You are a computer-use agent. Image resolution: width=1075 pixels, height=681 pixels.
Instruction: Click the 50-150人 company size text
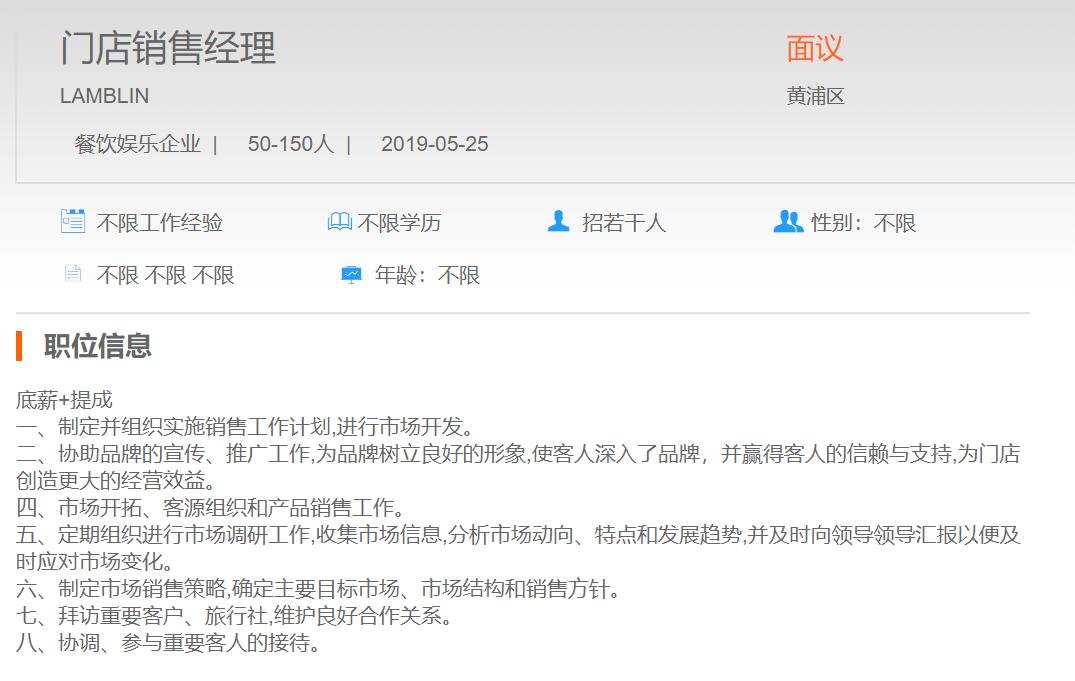[x=291, y=144]
